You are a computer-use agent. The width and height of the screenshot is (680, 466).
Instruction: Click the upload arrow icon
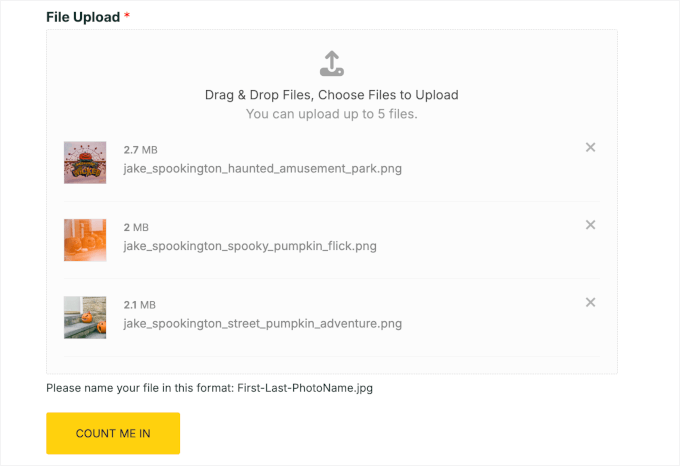[332, 64]
